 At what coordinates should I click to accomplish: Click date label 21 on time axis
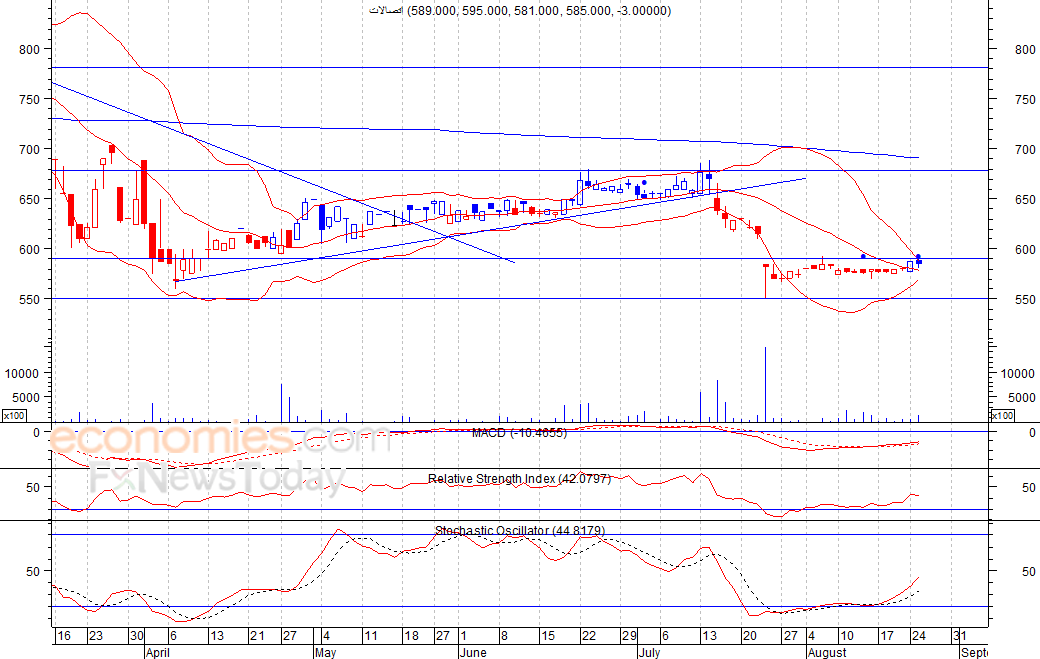(x=257, y=636)
